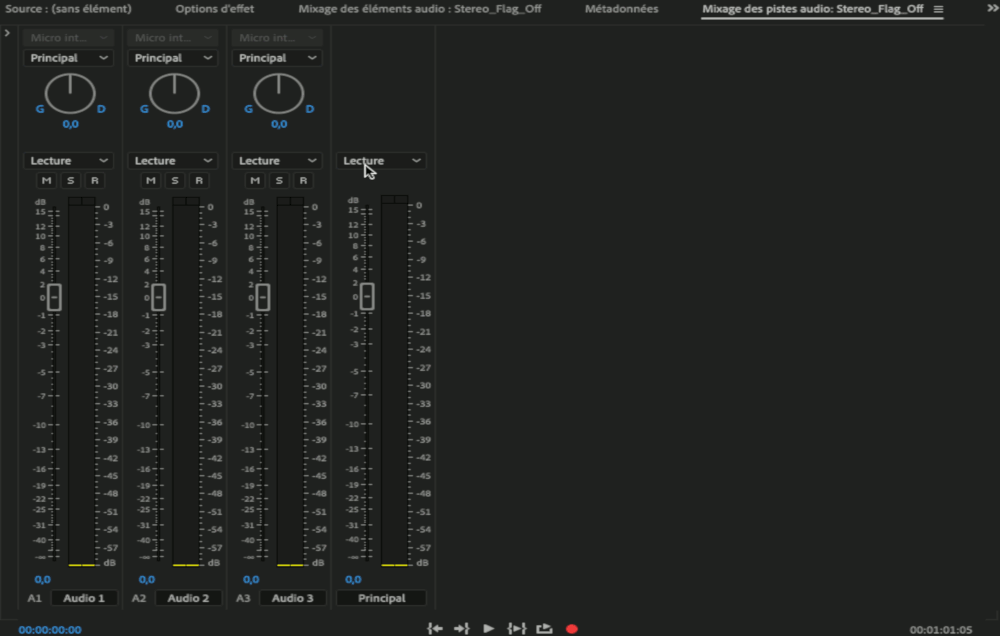The height and width of the screenshot is (636, 1000).
Task: Switch to the Métadonnées tab
Action: (621, 9)
